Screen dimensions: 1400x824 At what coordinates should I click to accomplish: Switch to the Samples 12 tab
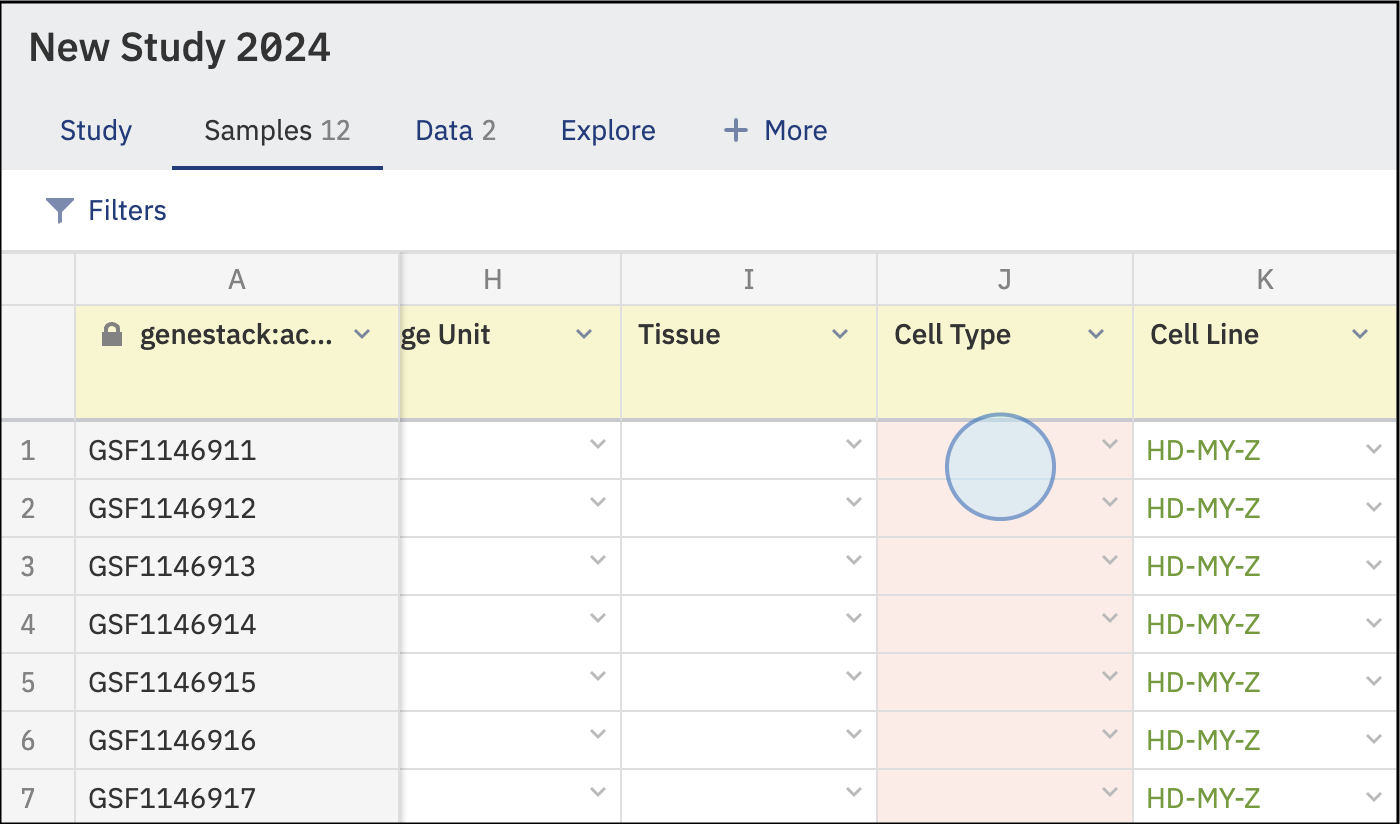(277, 131)
